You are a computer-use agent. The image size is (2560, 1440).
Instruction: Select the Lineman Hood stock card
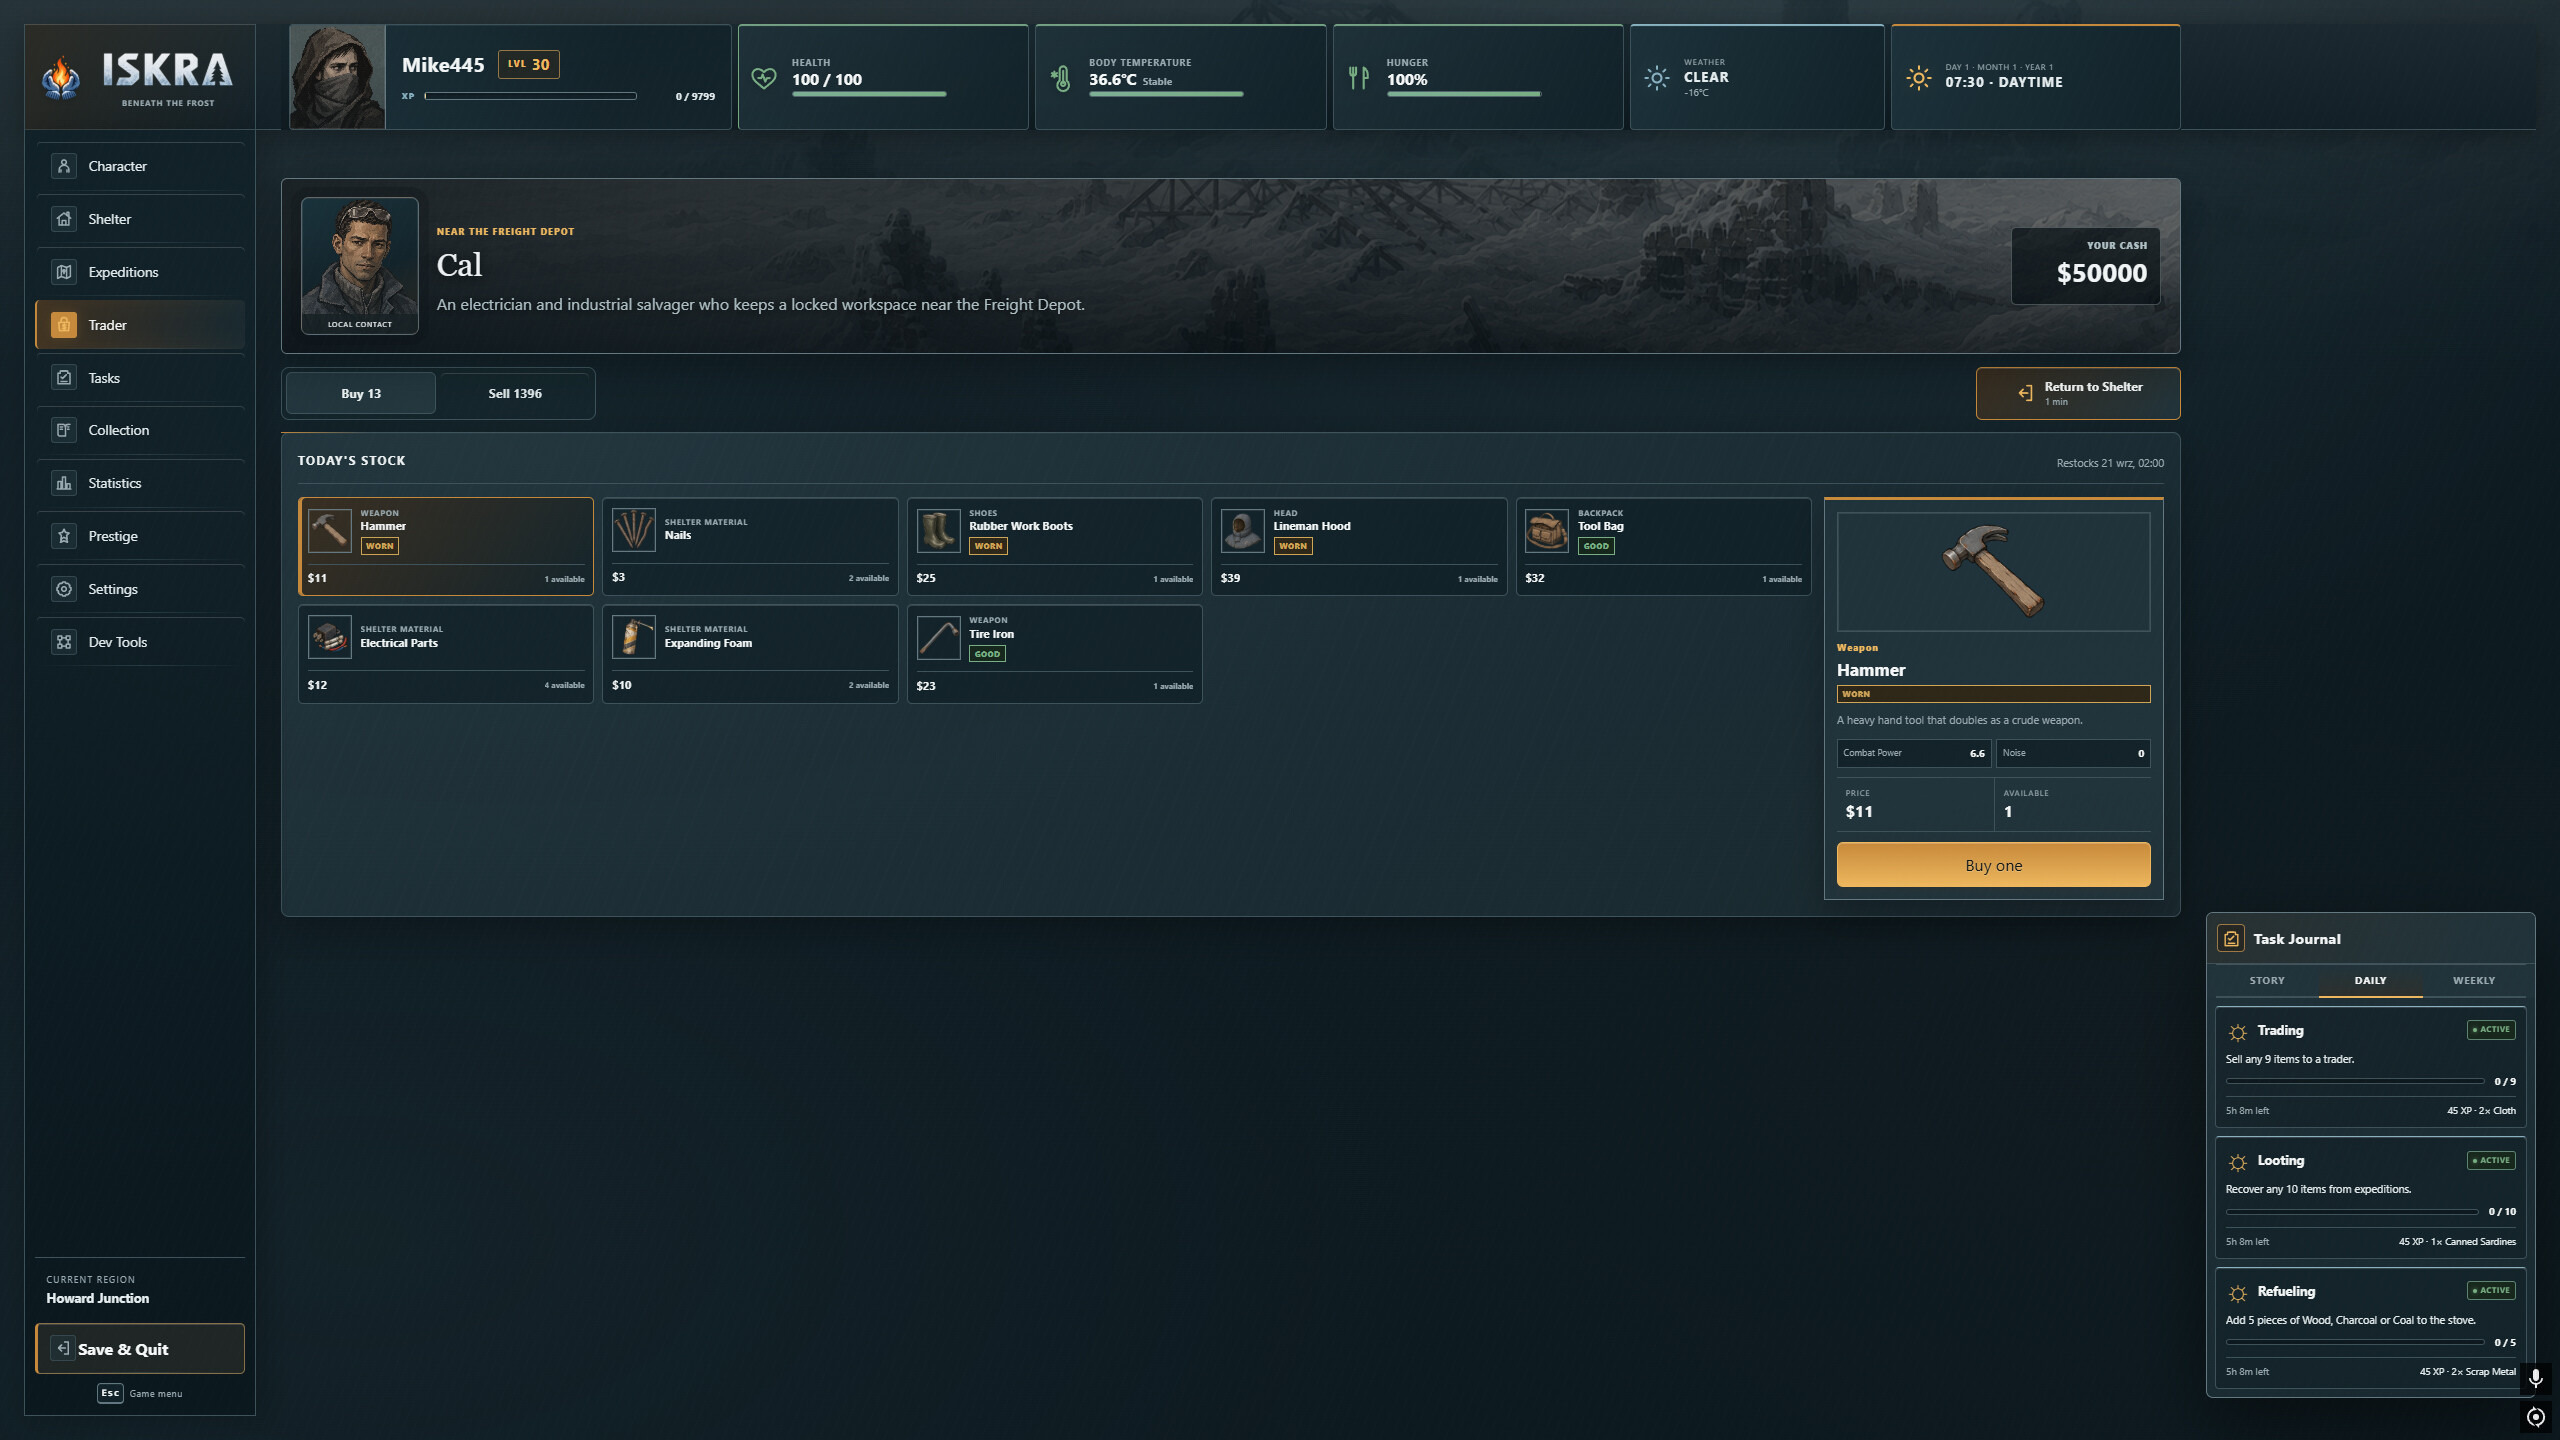(1359, 547)
